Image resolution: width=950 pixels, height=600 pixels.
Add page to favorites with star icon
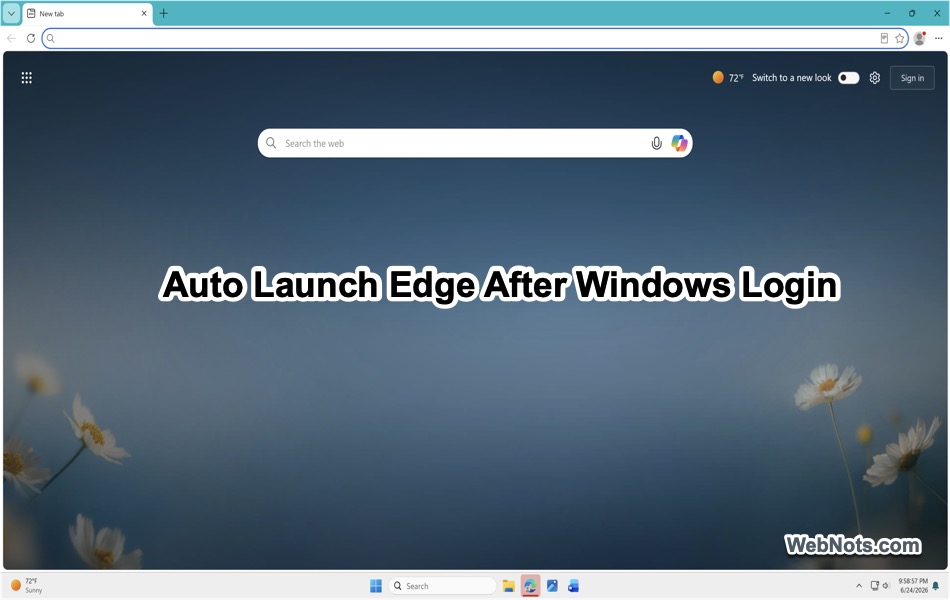point(900,39)
